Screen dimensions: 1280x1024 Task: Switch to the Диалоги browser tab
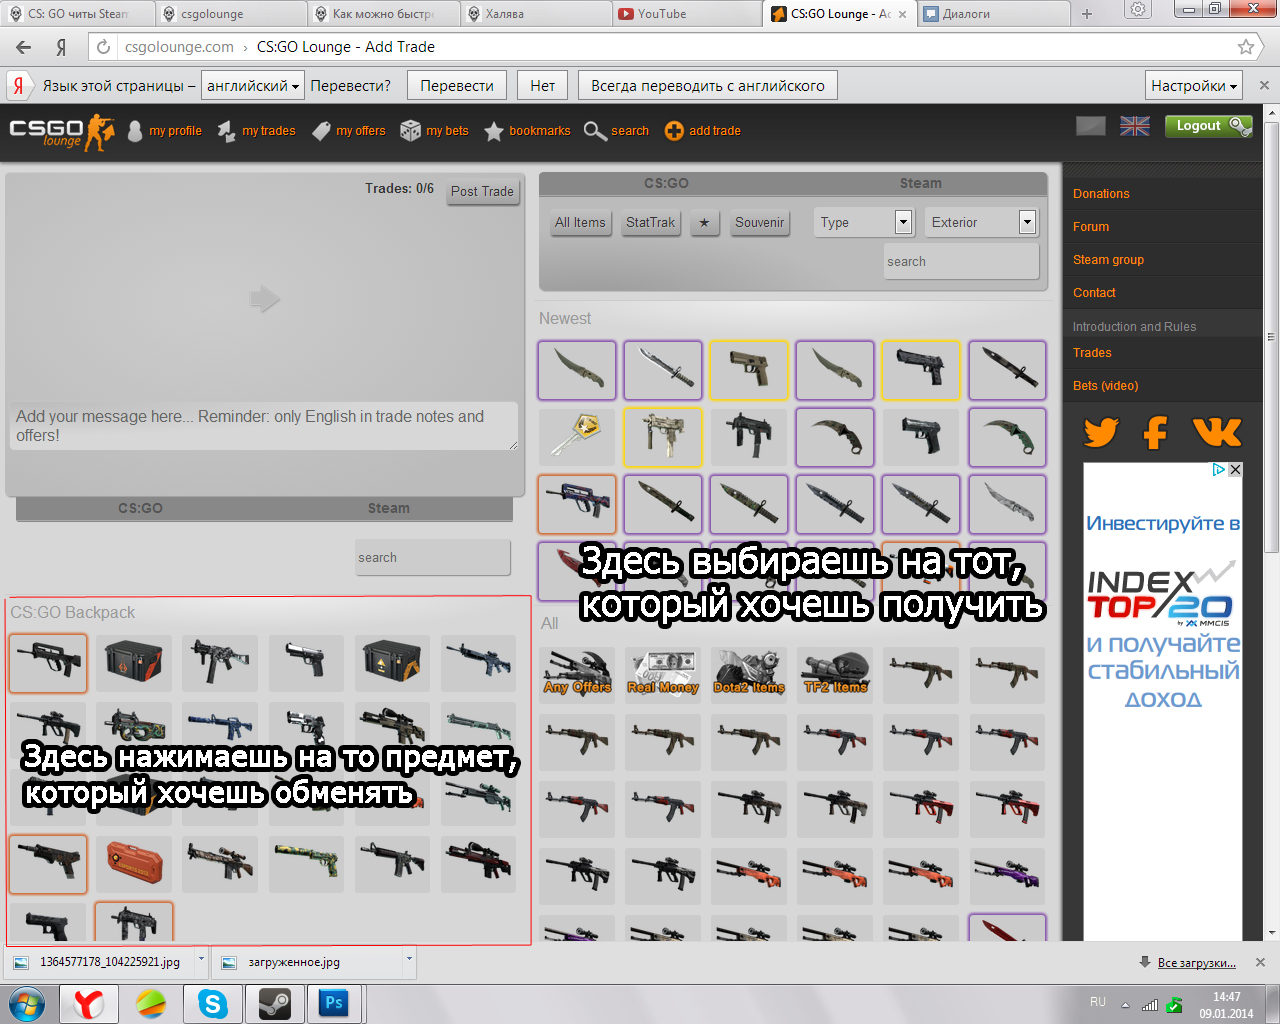pyautogui.click(x=990, y=14)
